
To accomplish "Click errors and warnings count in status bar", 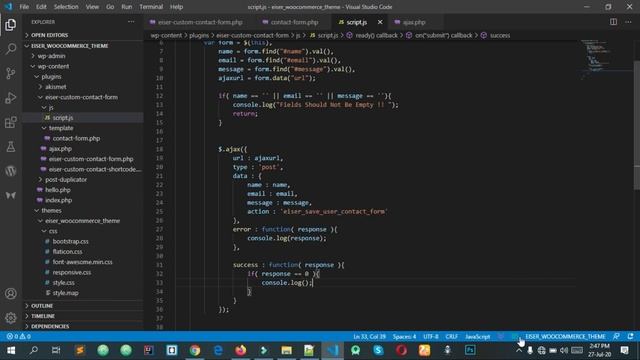I will click(18, 336).
